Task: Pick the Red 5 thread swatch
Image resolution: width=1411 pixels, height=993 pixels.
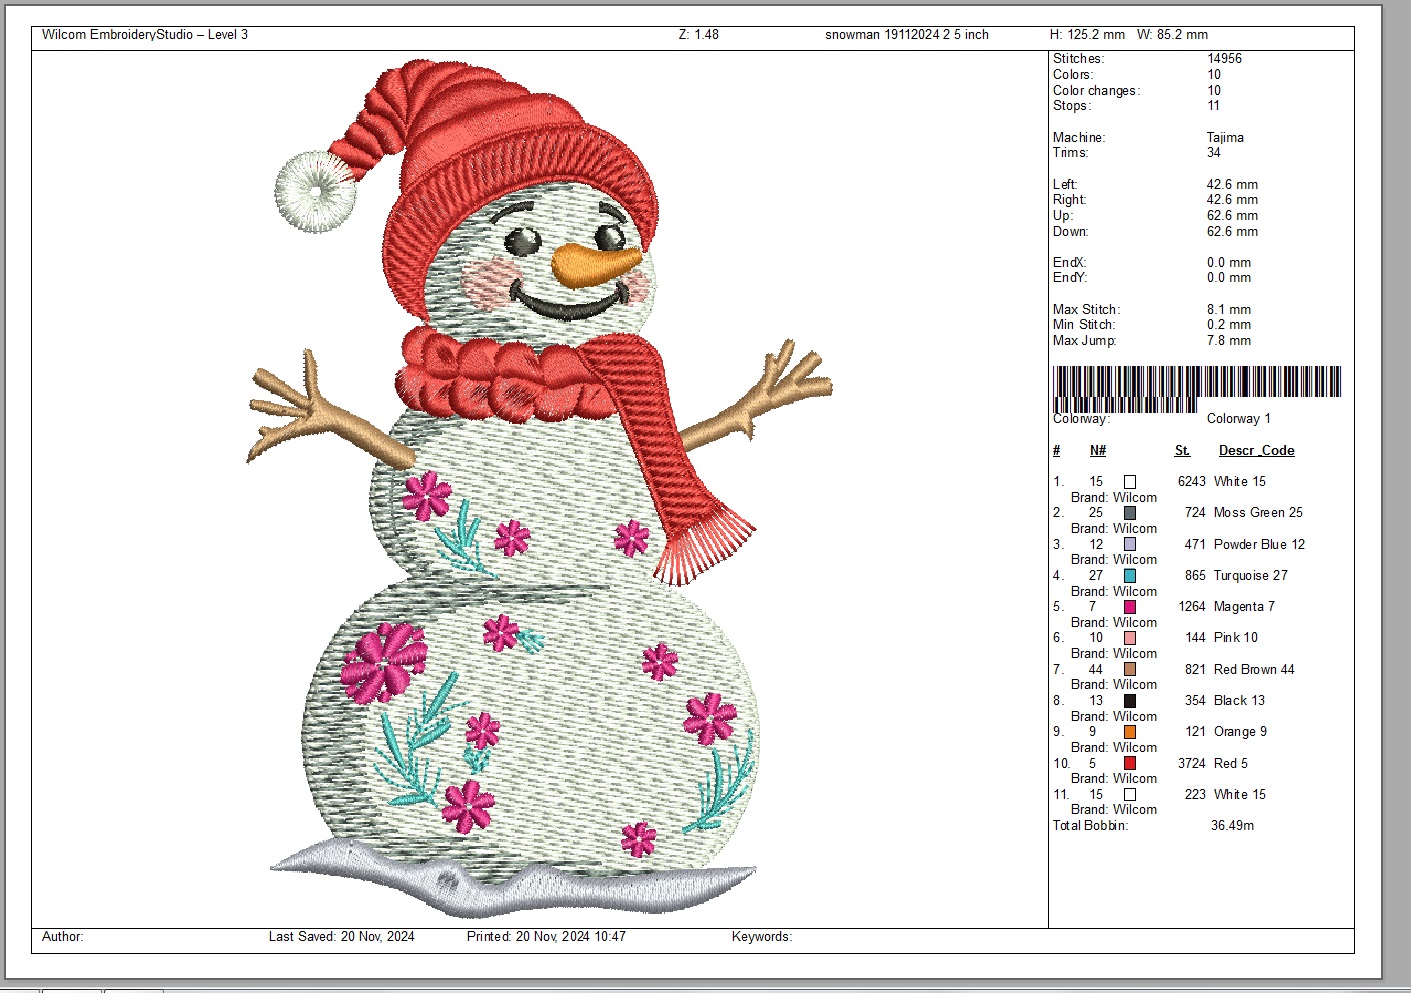Action: pyautogui.click(x=1129, y=763)
